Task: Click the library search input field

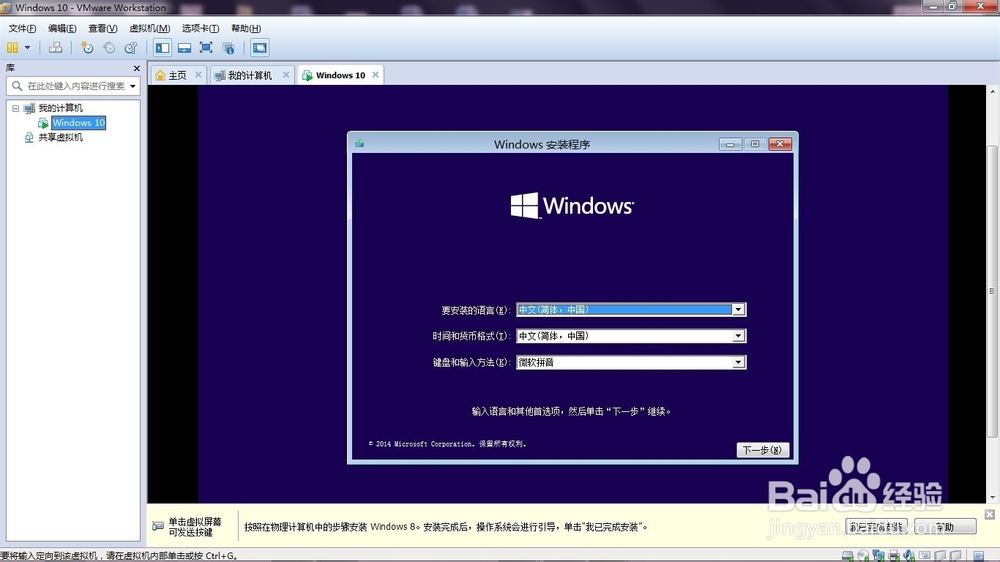Action: click(x=75, y=85)
